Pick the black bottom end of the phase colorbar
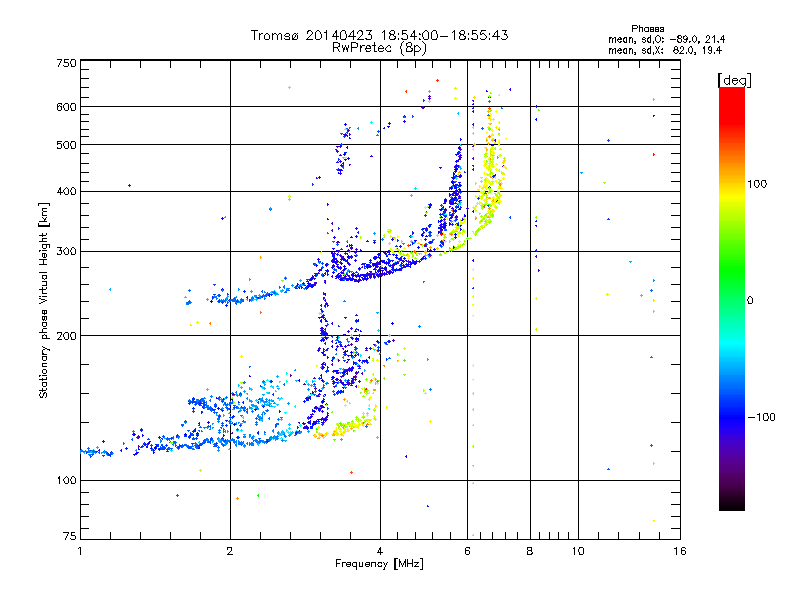 732,503
